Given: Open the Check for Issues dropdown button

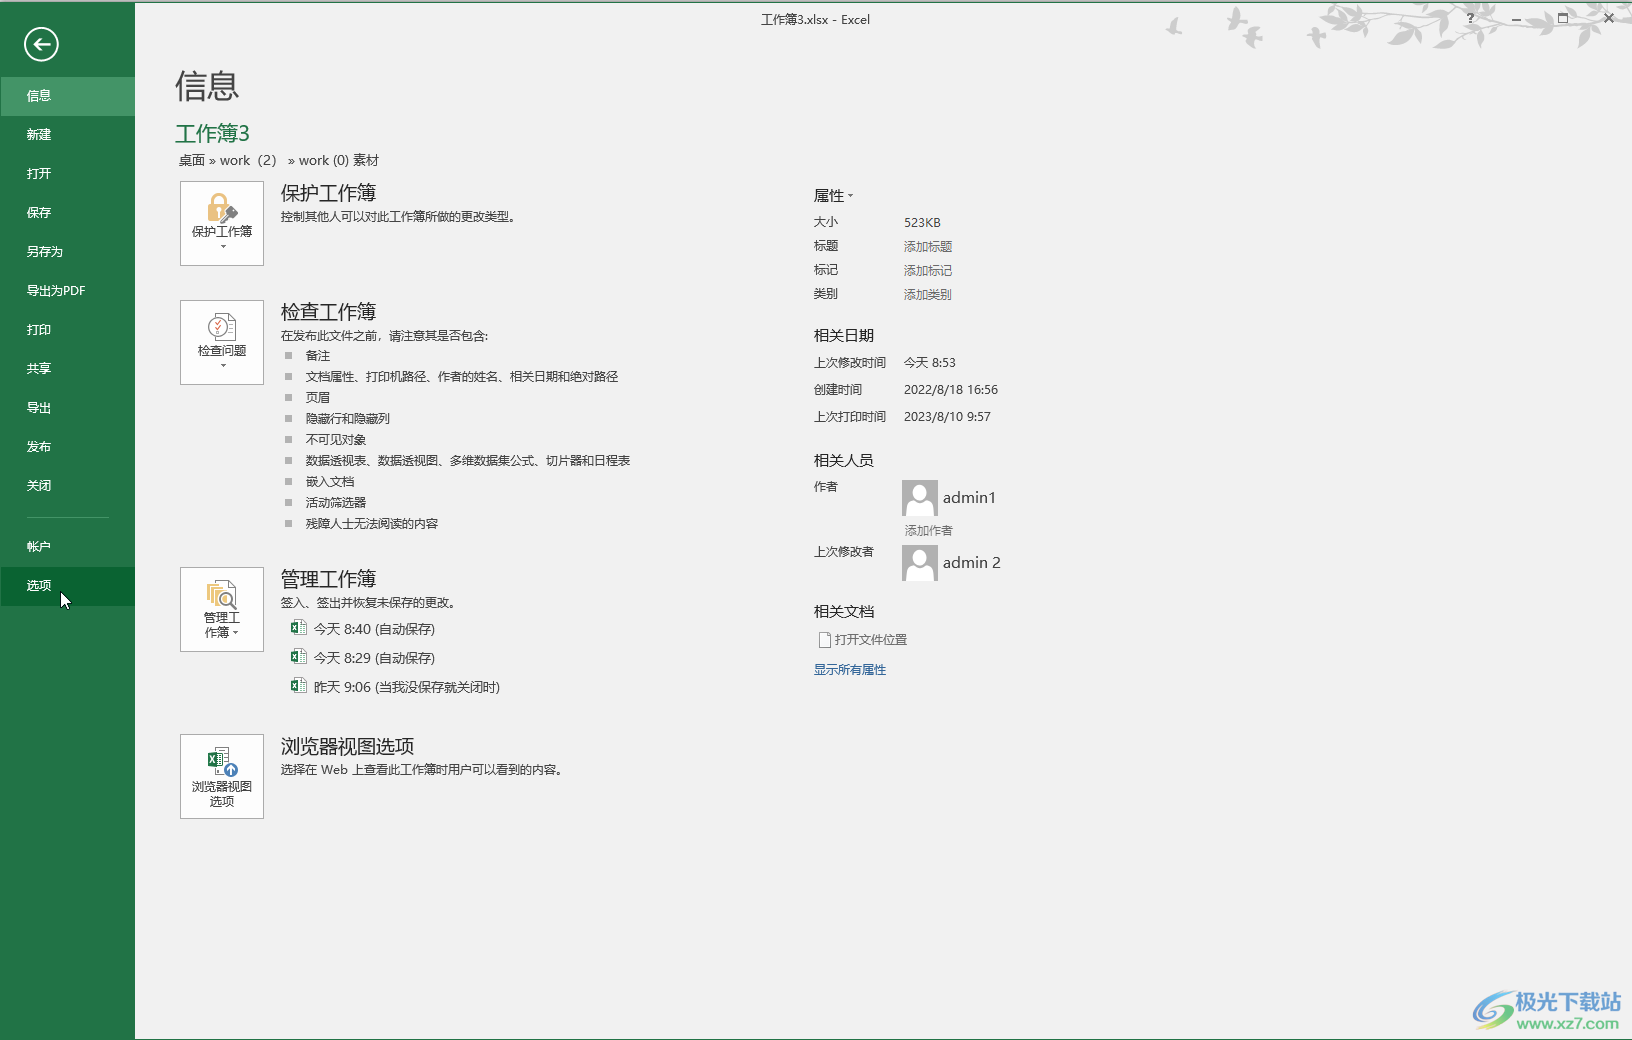Looking at the screenshot, I should [x=222, y=342].
